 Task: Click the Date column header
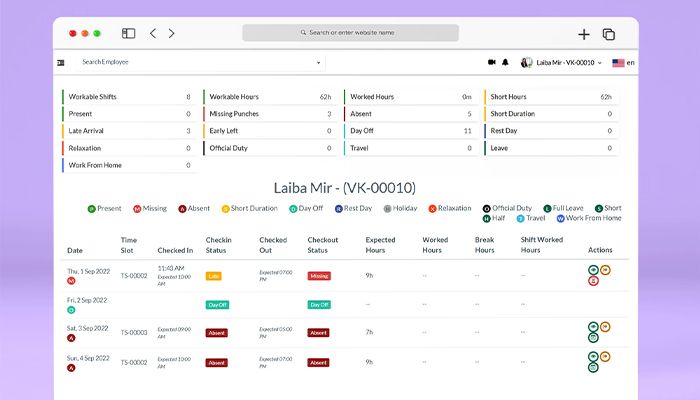tap(75, 250)
